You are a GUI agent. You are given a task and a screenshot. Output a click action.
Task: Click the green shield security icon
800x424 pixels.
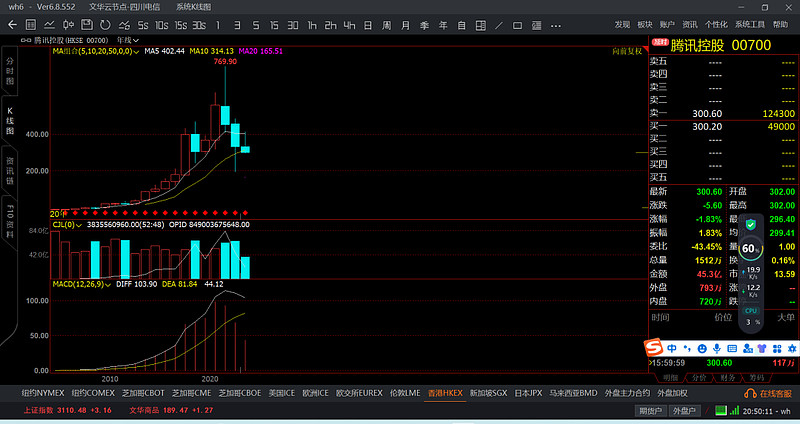point(751,224)
